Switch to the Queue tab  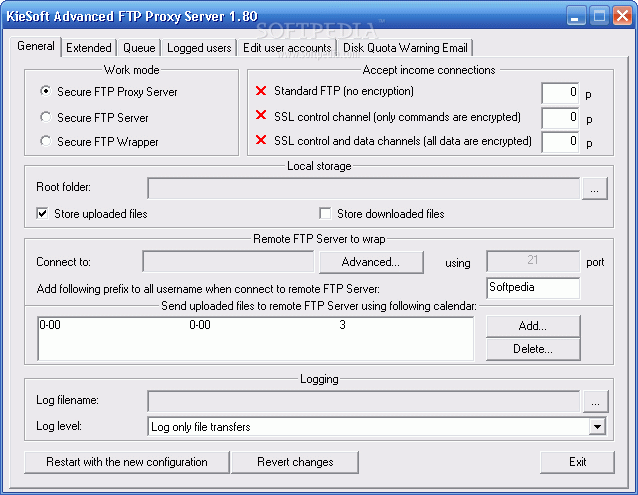(x=139, y=48)
